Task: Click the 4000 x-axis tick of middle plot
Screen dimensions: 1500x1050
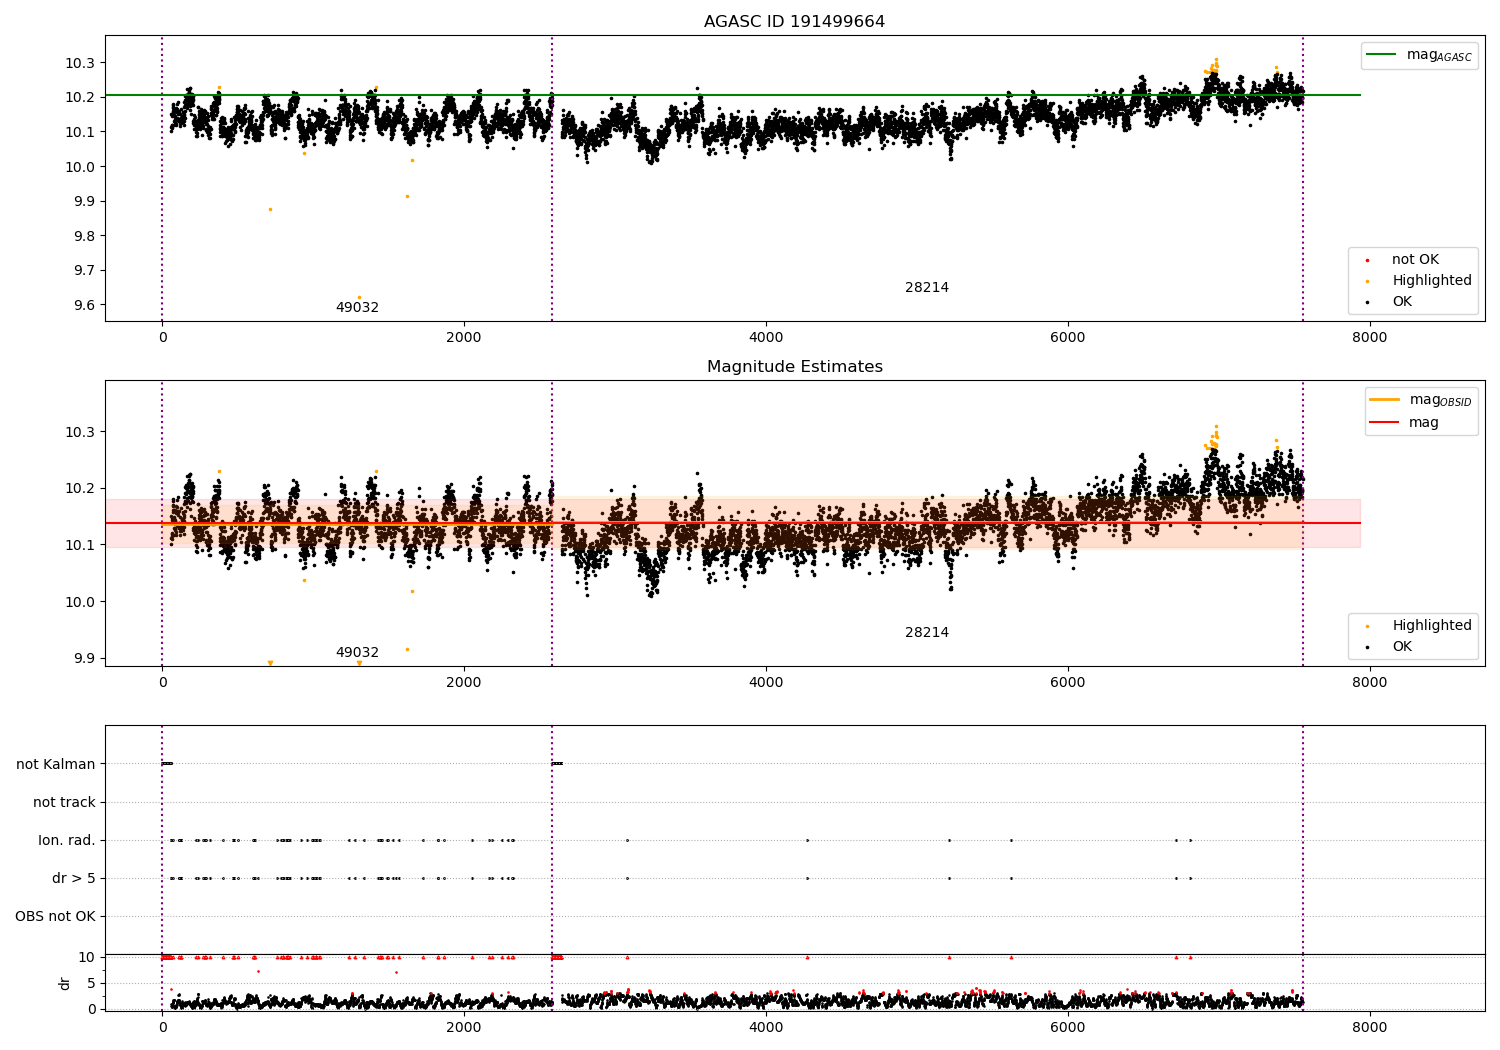Action: 766,683
